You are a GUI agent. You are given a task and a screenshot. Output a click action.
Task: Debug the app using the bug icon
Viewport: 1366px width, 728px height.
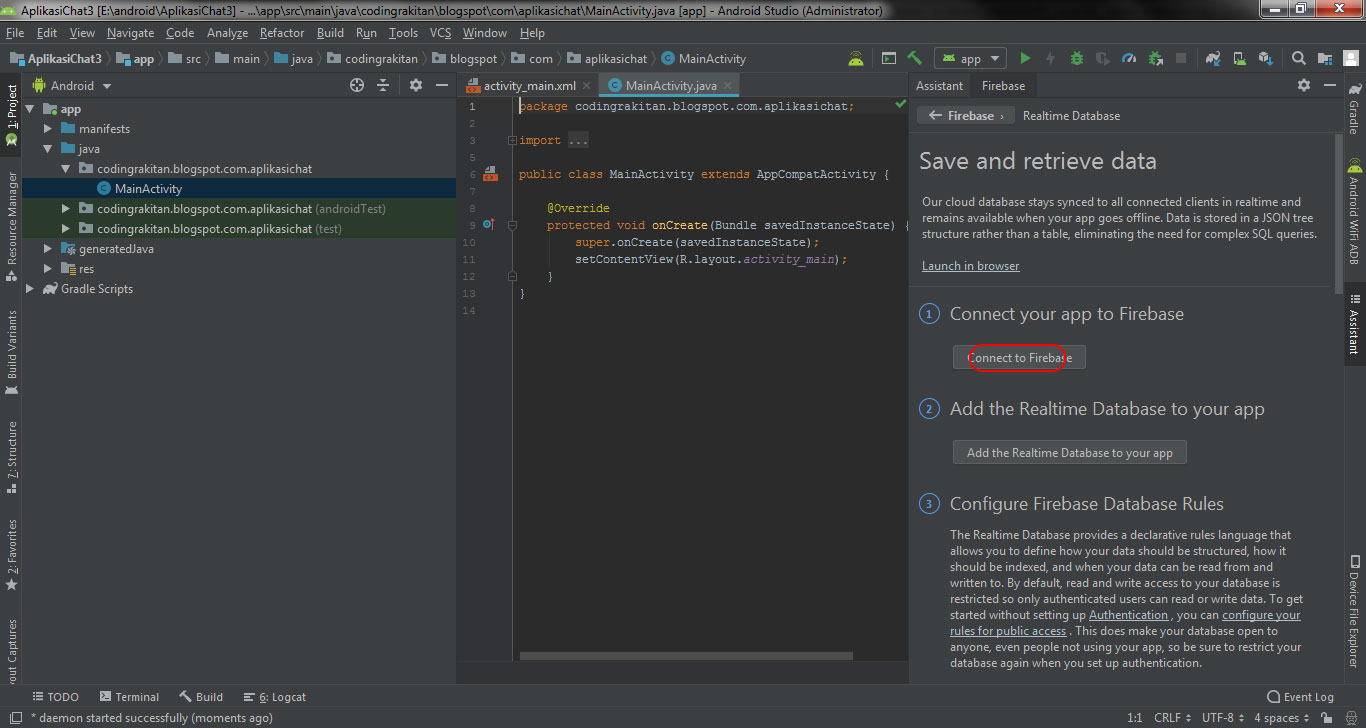1076,58
